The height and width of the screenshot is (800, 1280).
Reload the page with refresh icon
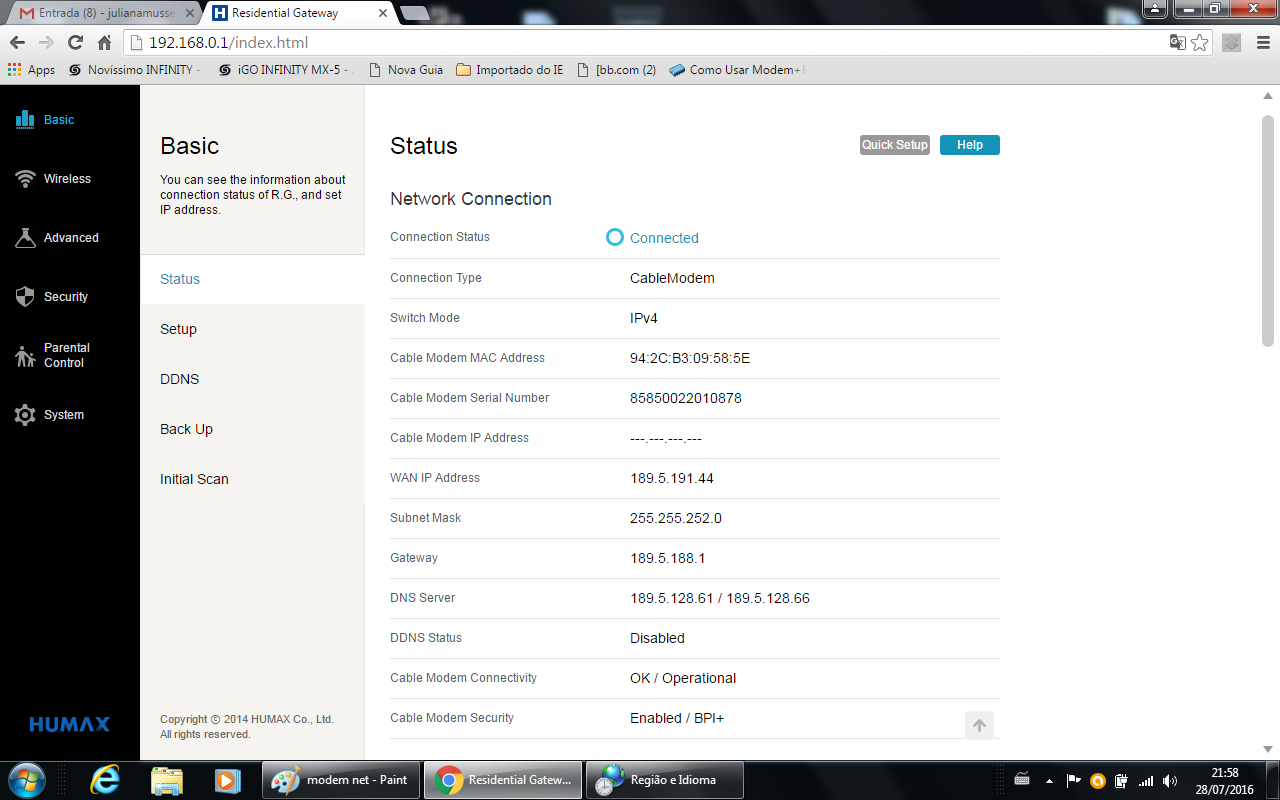(75, 43)
